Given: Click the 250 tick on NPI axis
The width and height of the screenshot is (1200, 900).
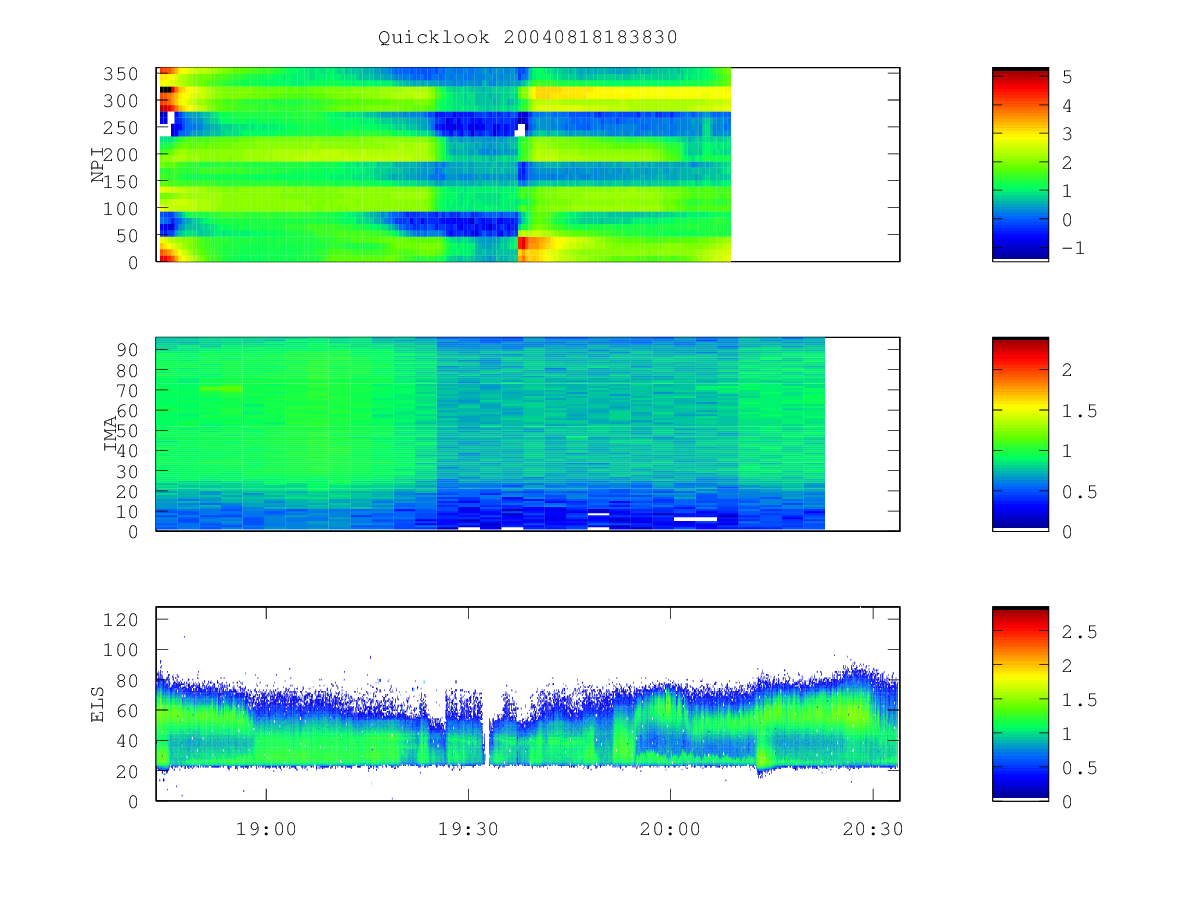Looking at the screenshot, I should click(x=123, y=128).
